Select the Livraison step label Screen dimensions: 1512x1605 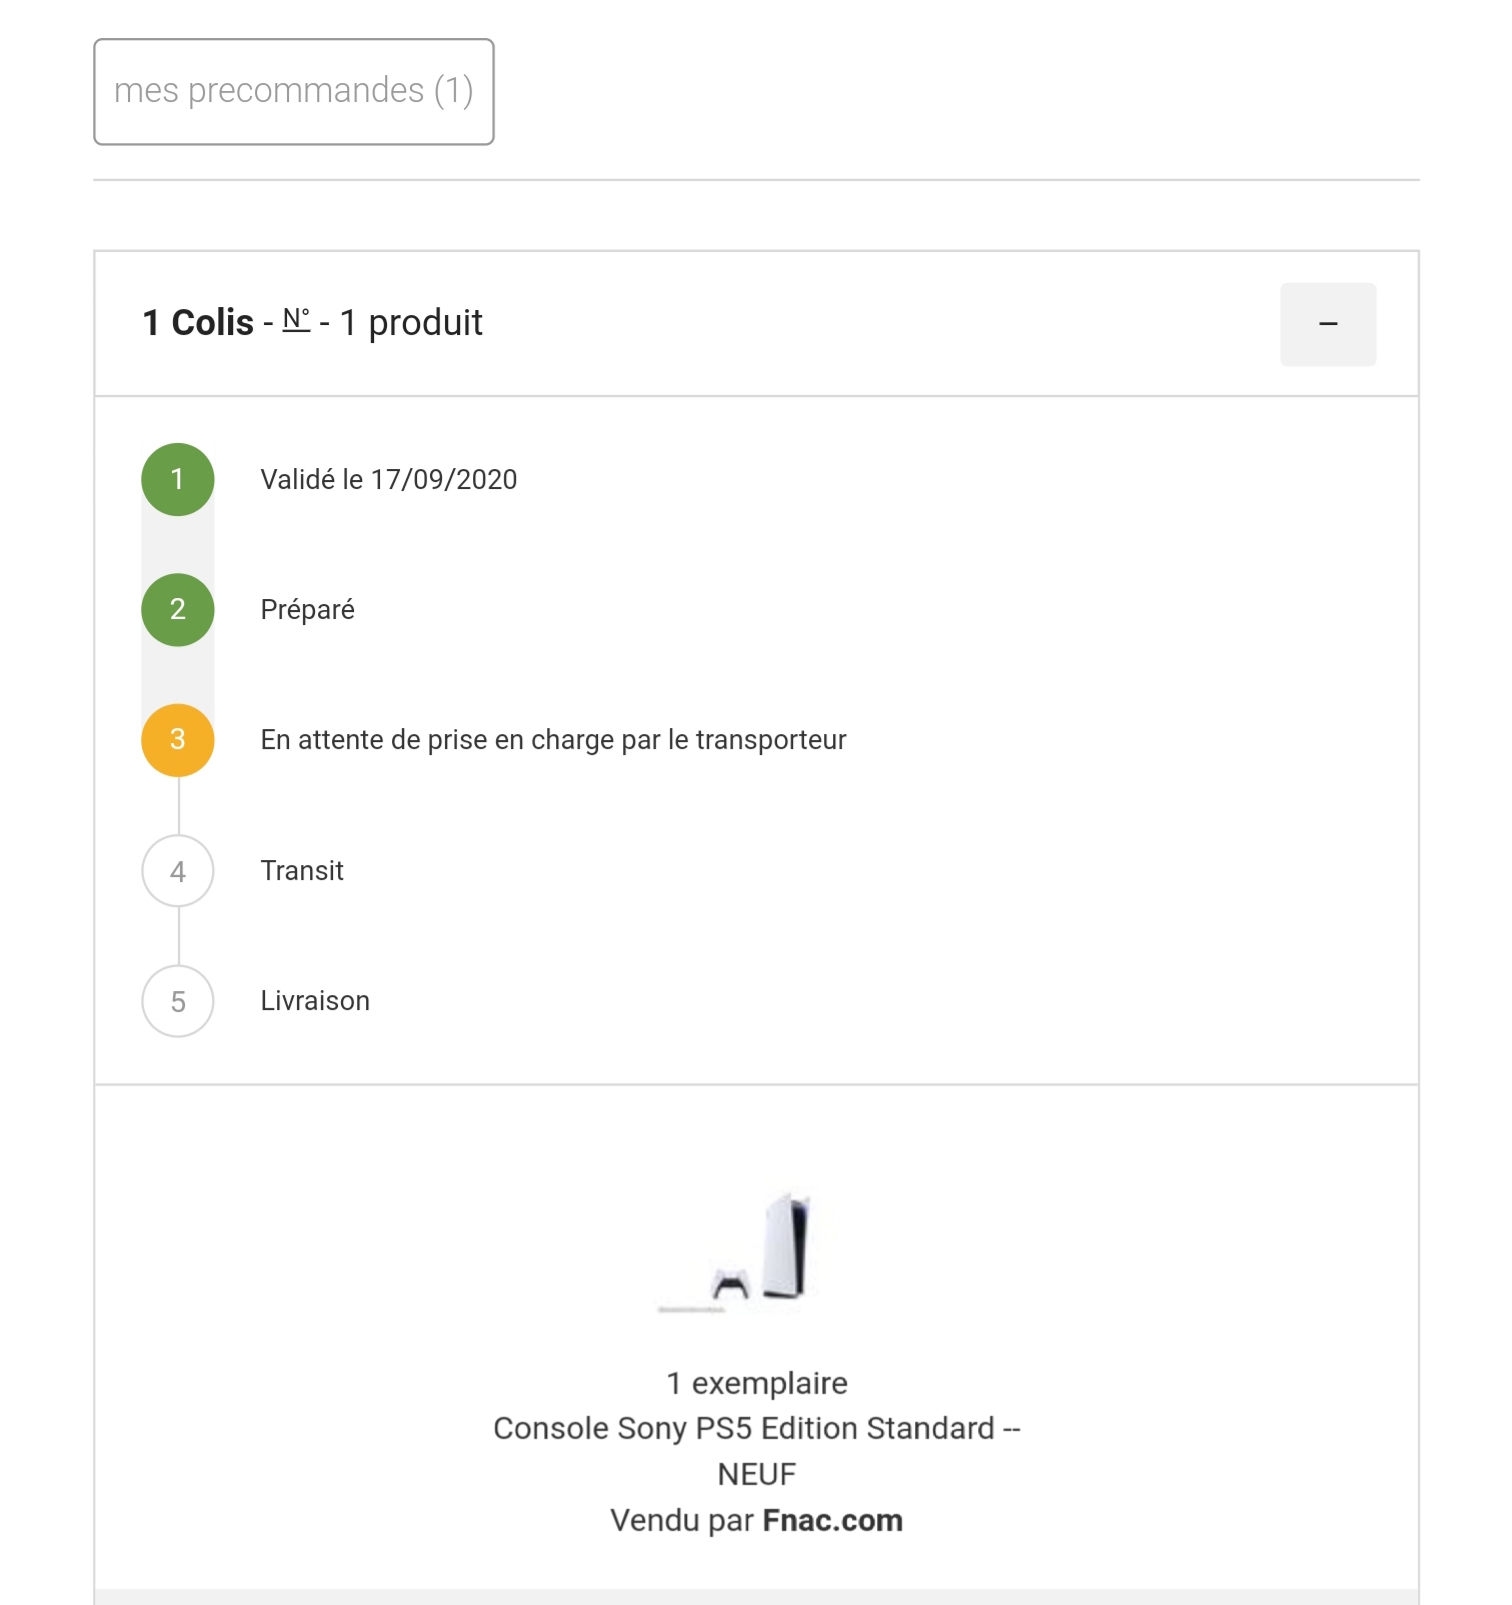pos(315,1001)
